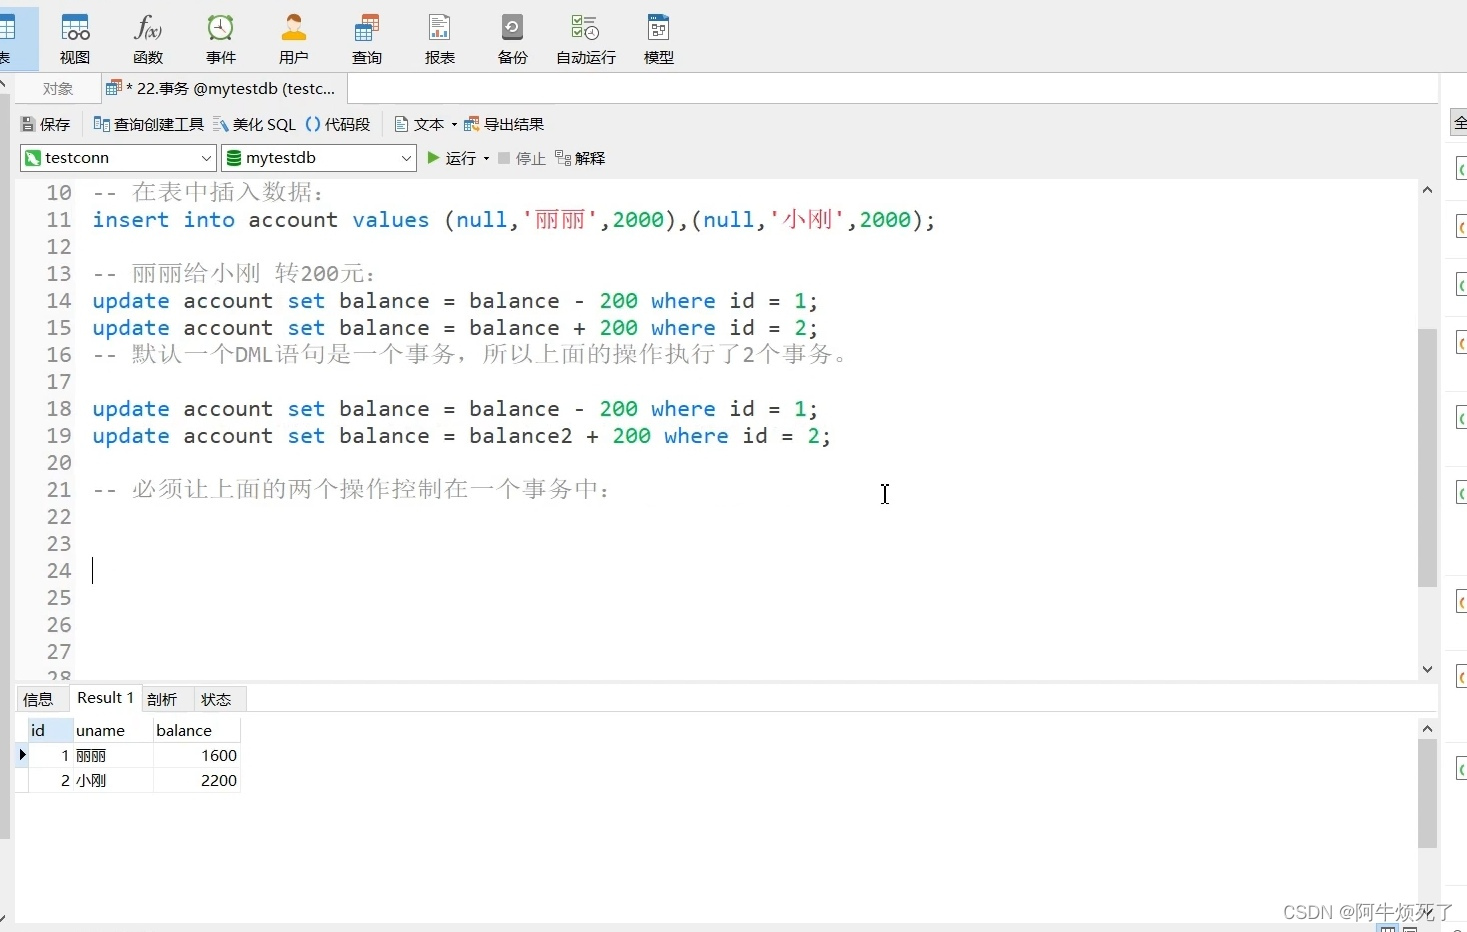
Task: Click line number 24 in the gutter
Action: point(59,571)
